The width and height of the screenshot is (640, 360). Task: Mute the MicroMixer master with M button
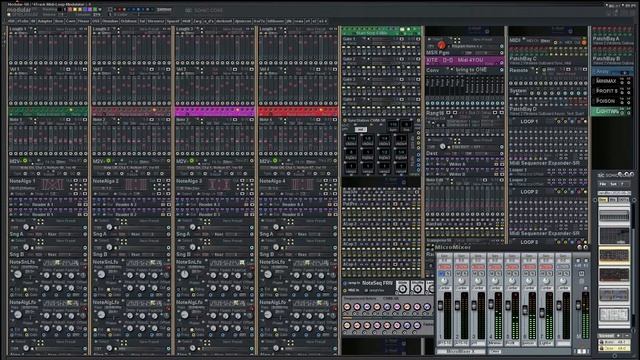[x=581, y=273]
